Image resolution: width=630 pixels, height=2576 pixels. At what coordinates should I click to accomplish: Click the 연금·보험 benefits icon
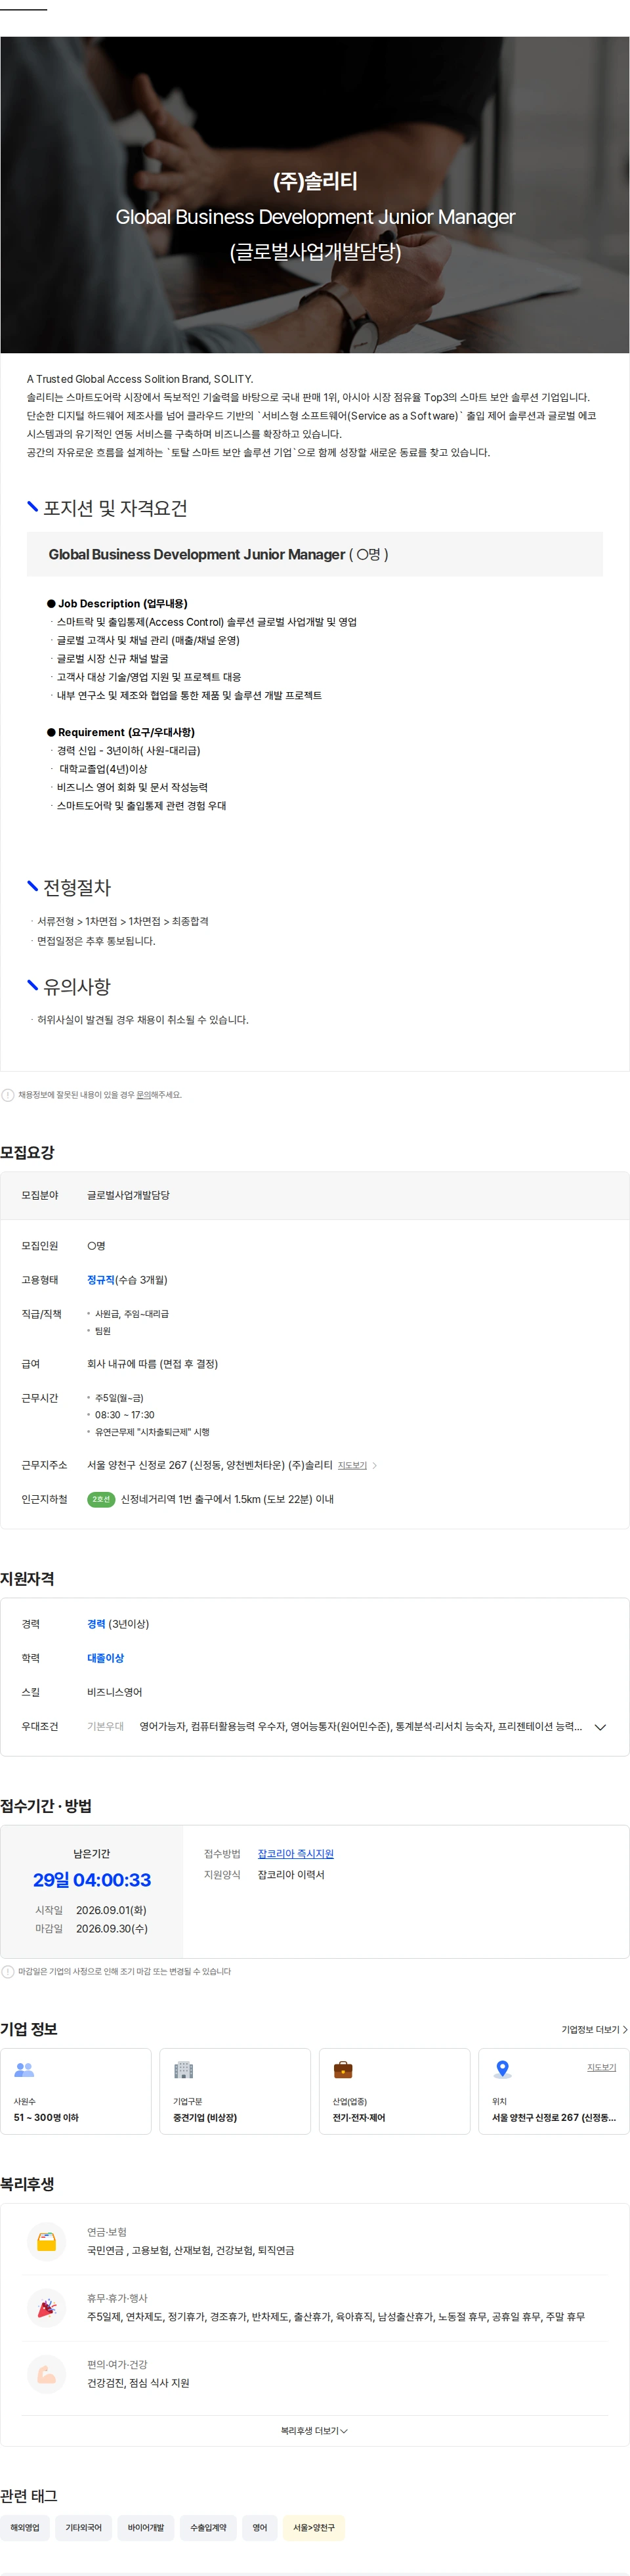tap(46, 2241)
